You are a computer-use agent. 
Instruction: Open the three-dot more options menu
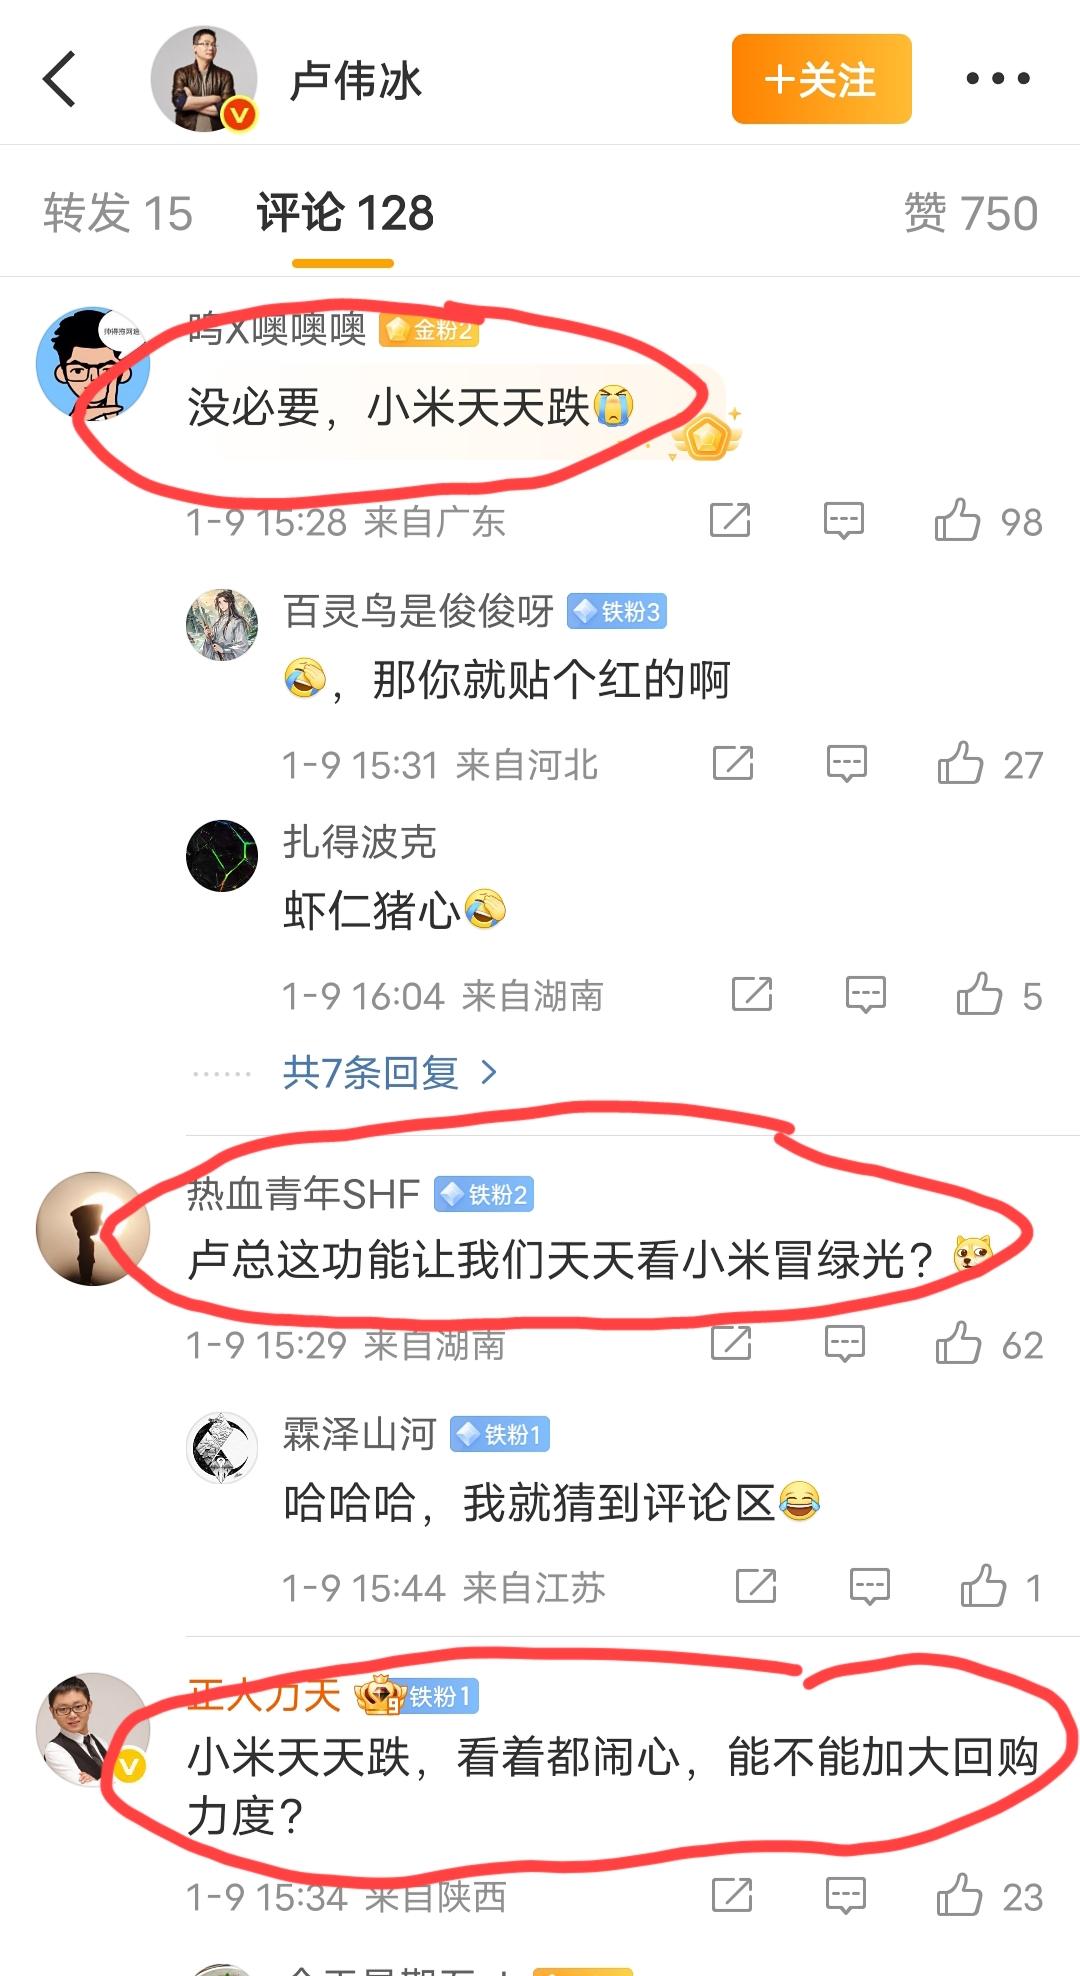(997, 79)
